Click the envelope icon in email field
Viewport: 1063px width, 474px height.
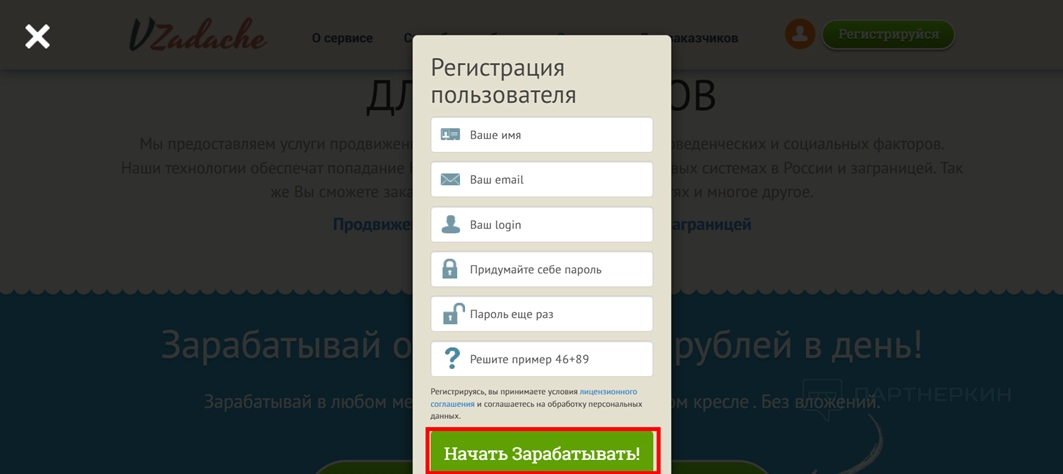click(x=450, y=180)
